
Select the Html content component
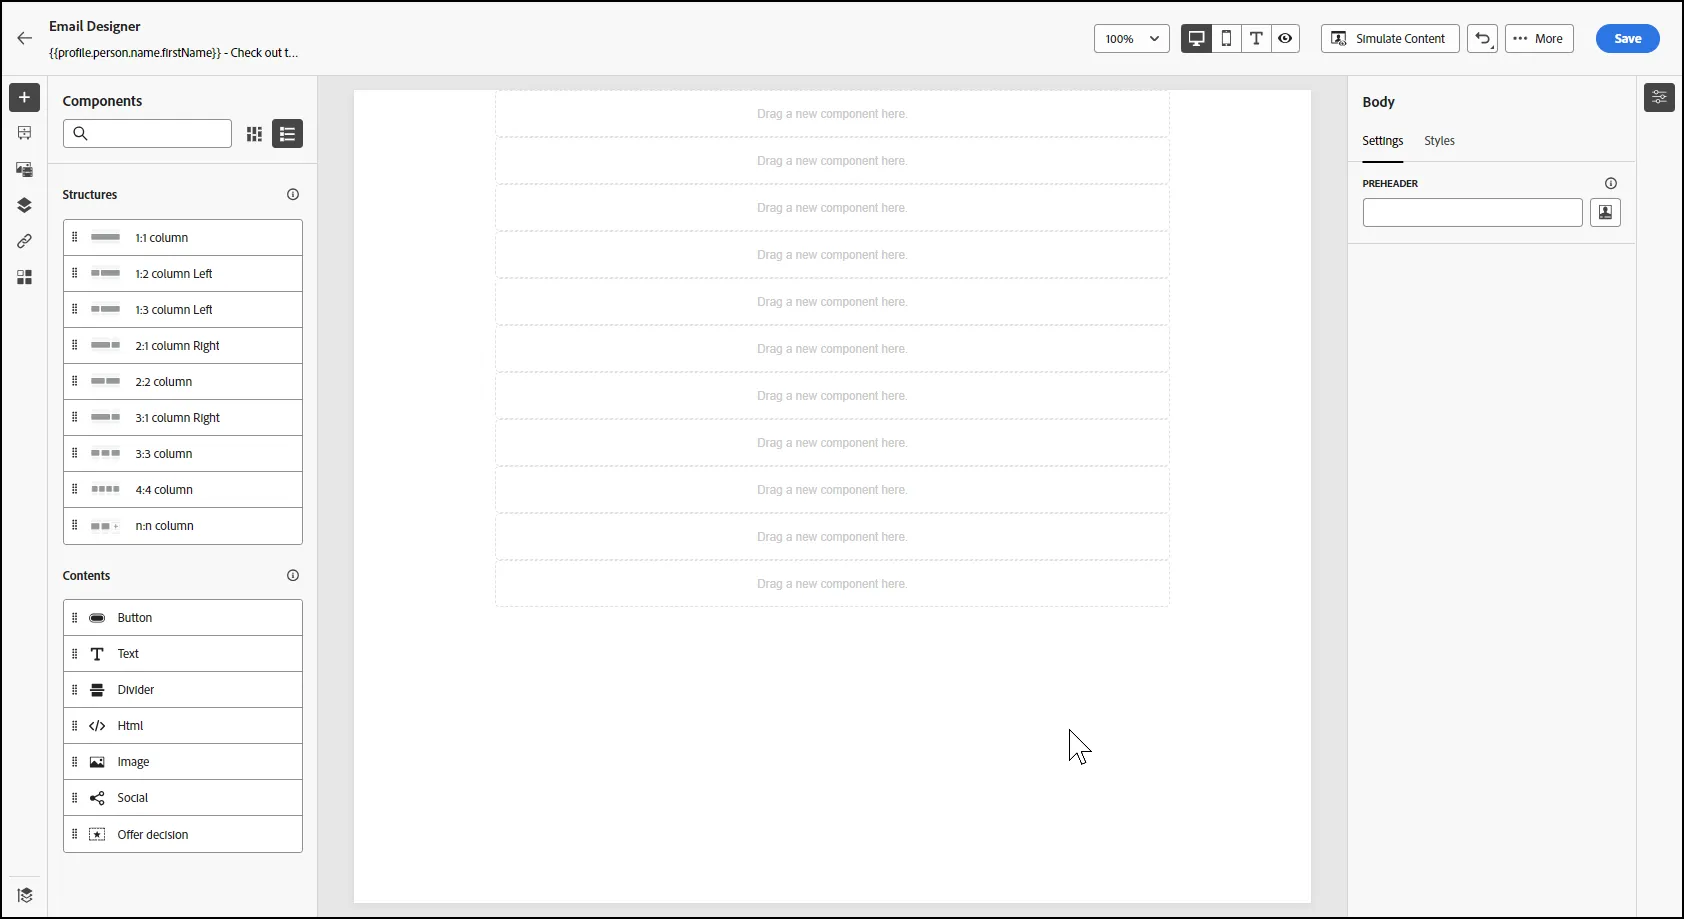click(x=183, y=726)
